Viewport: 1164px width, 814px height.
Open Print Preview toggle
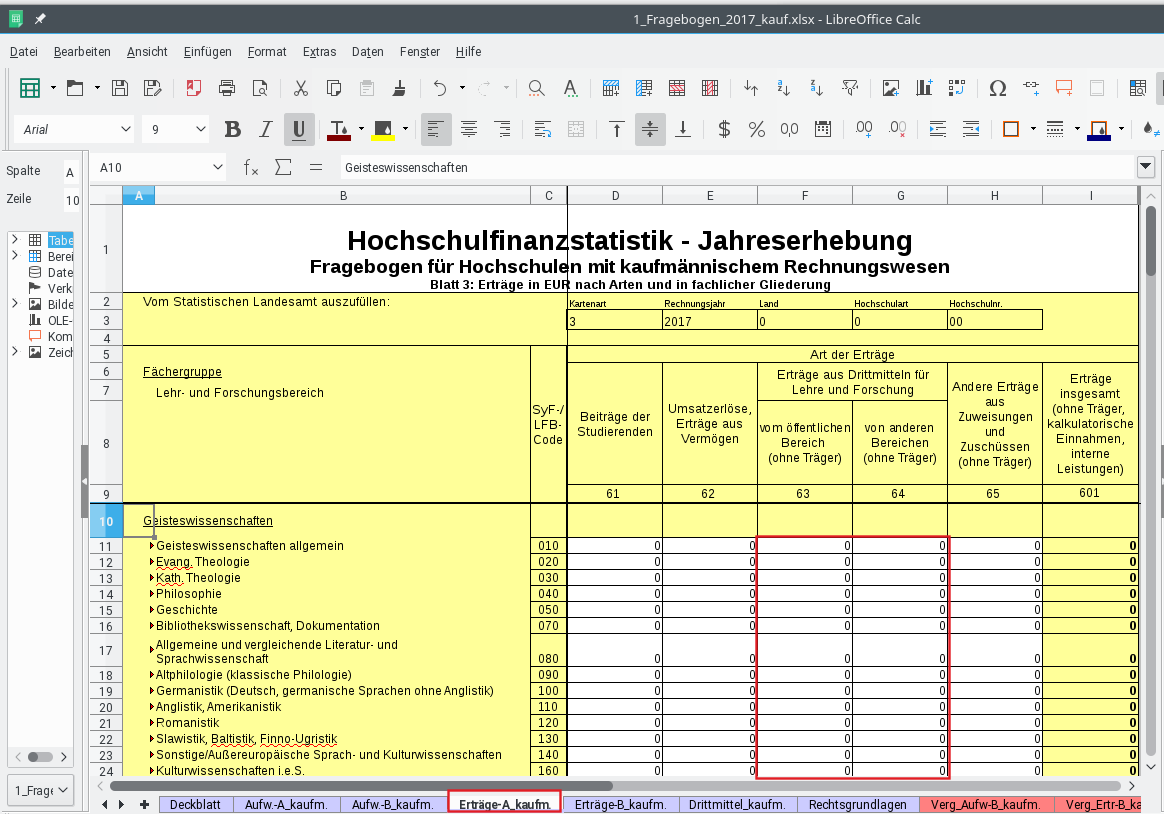260,88
